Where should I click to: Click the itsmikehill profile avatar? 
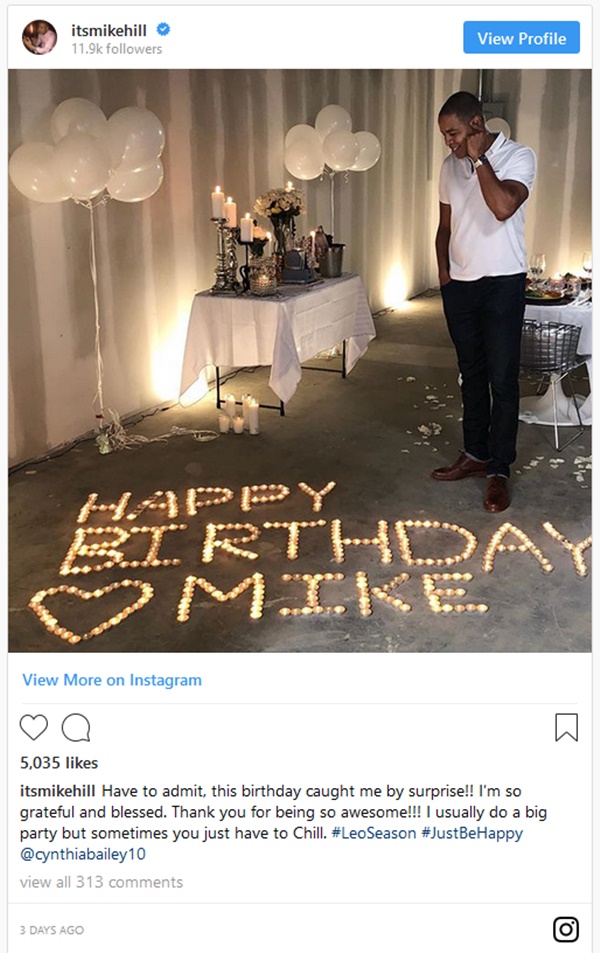pyautogui.click(x=39, y=37)
